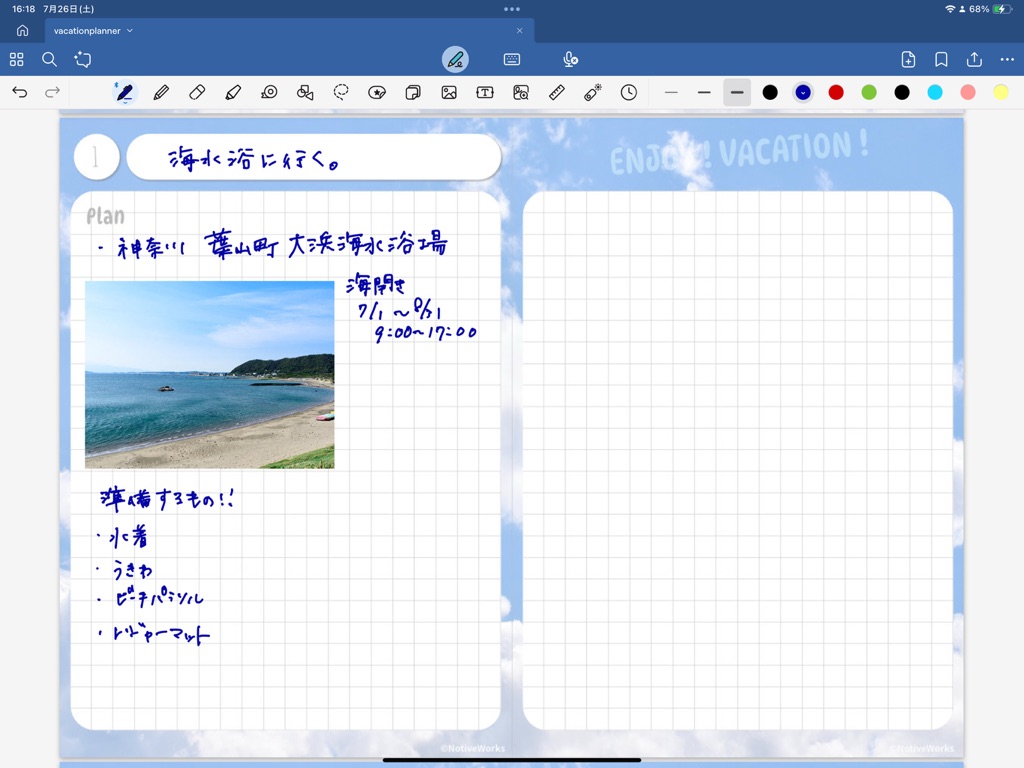Image resolution: width=1024 pixels, height=768 pixels.
Task: Add a new page
Action: click(x=908, y=59)
